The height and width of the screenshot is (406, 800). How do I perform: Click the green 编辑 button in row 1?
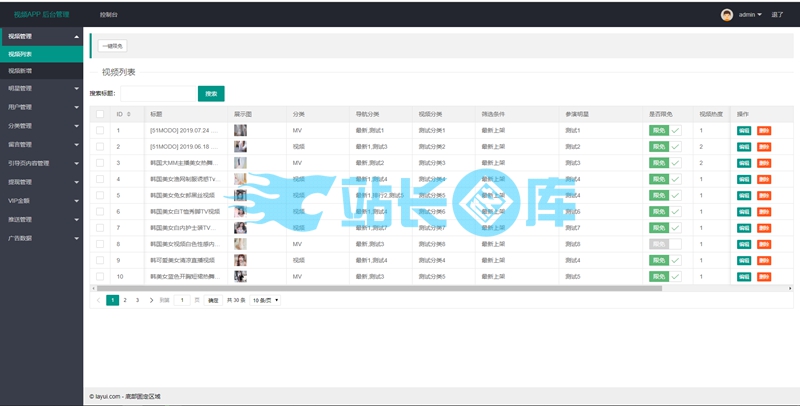[744, 130]
